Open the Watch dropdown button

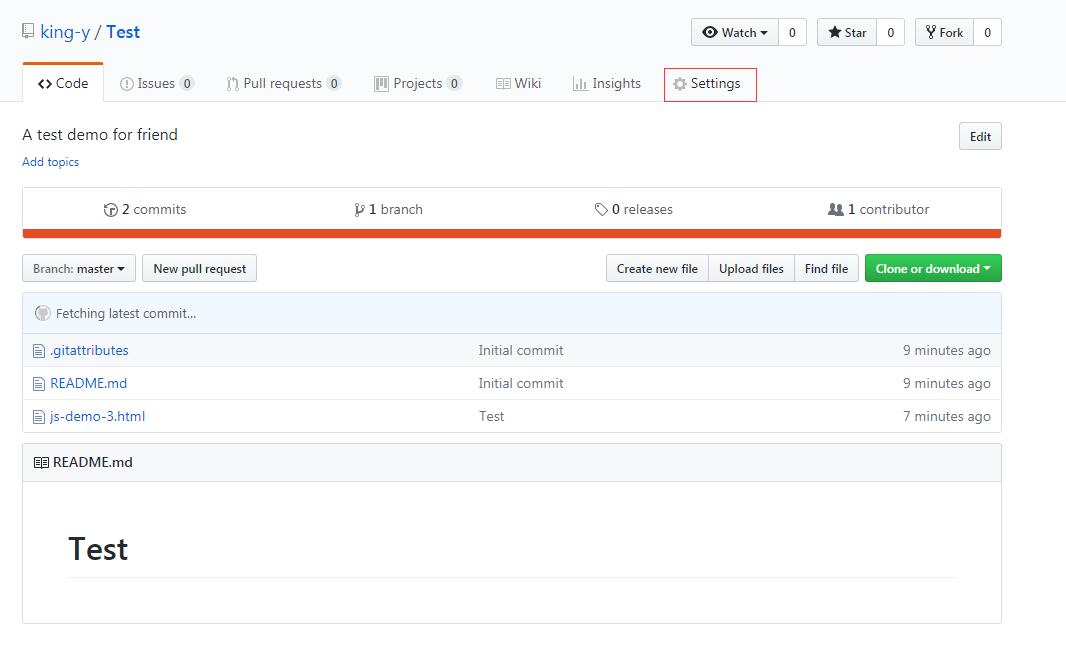pyautogui.click(x=735, y=33)
